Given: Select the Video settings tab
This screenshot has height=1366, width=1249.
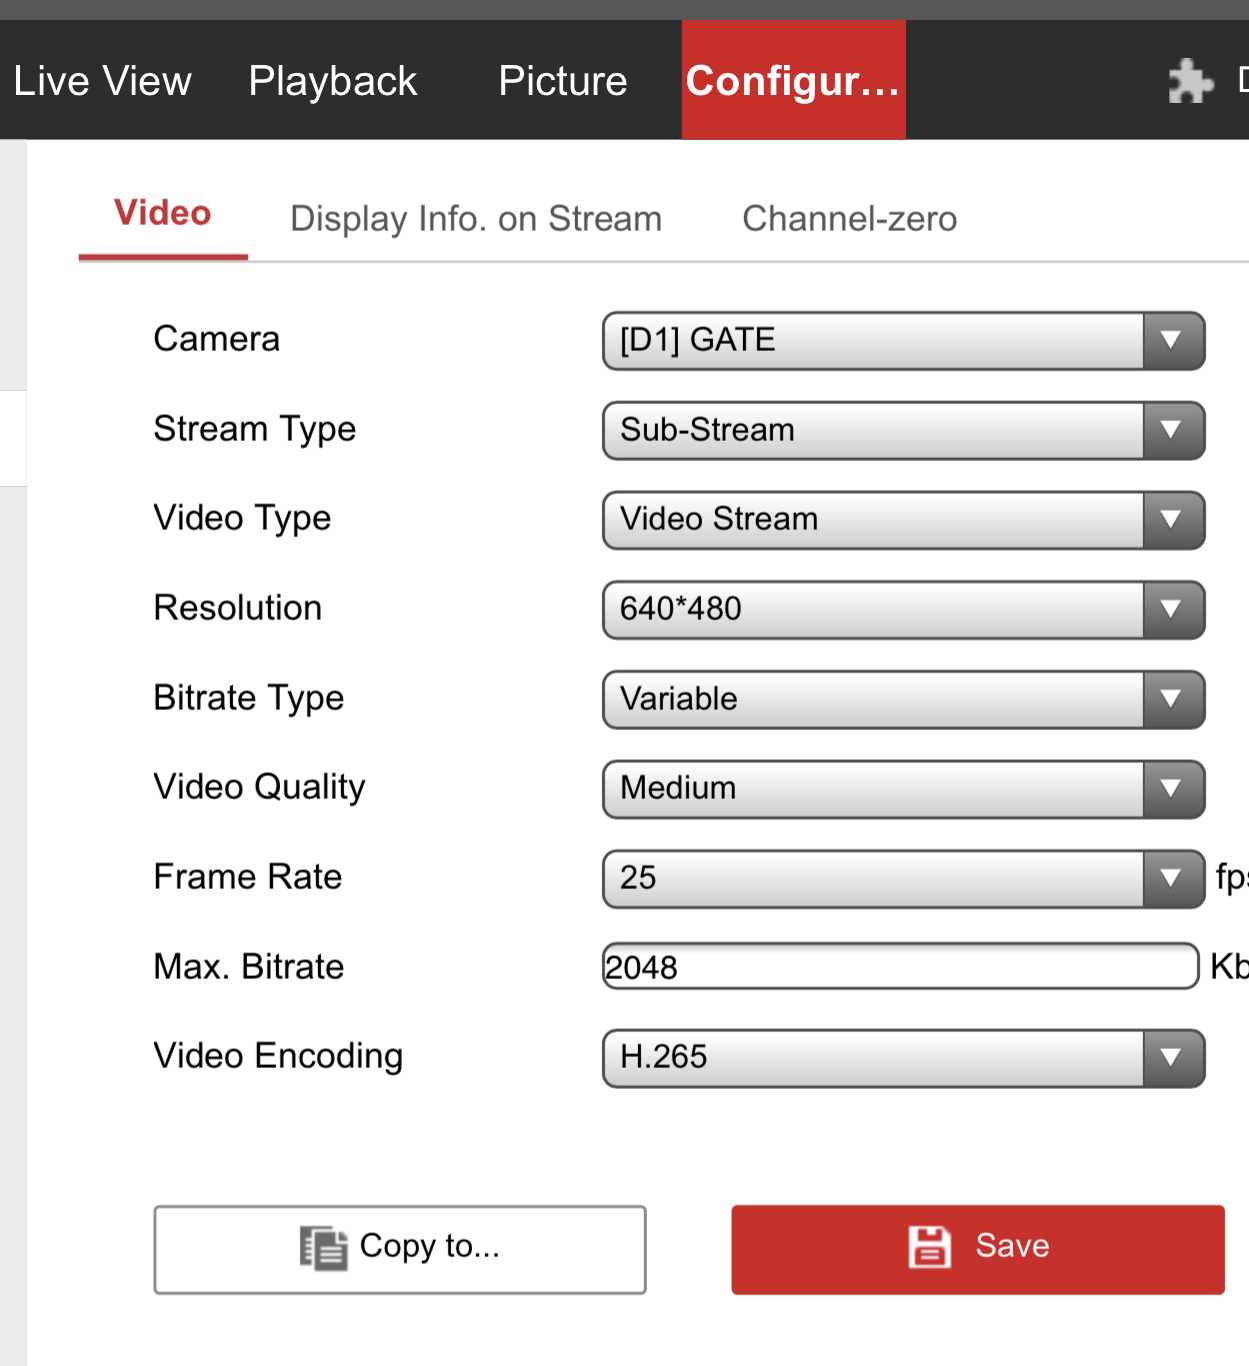Looking at the screenshot, I should point(163,214).
